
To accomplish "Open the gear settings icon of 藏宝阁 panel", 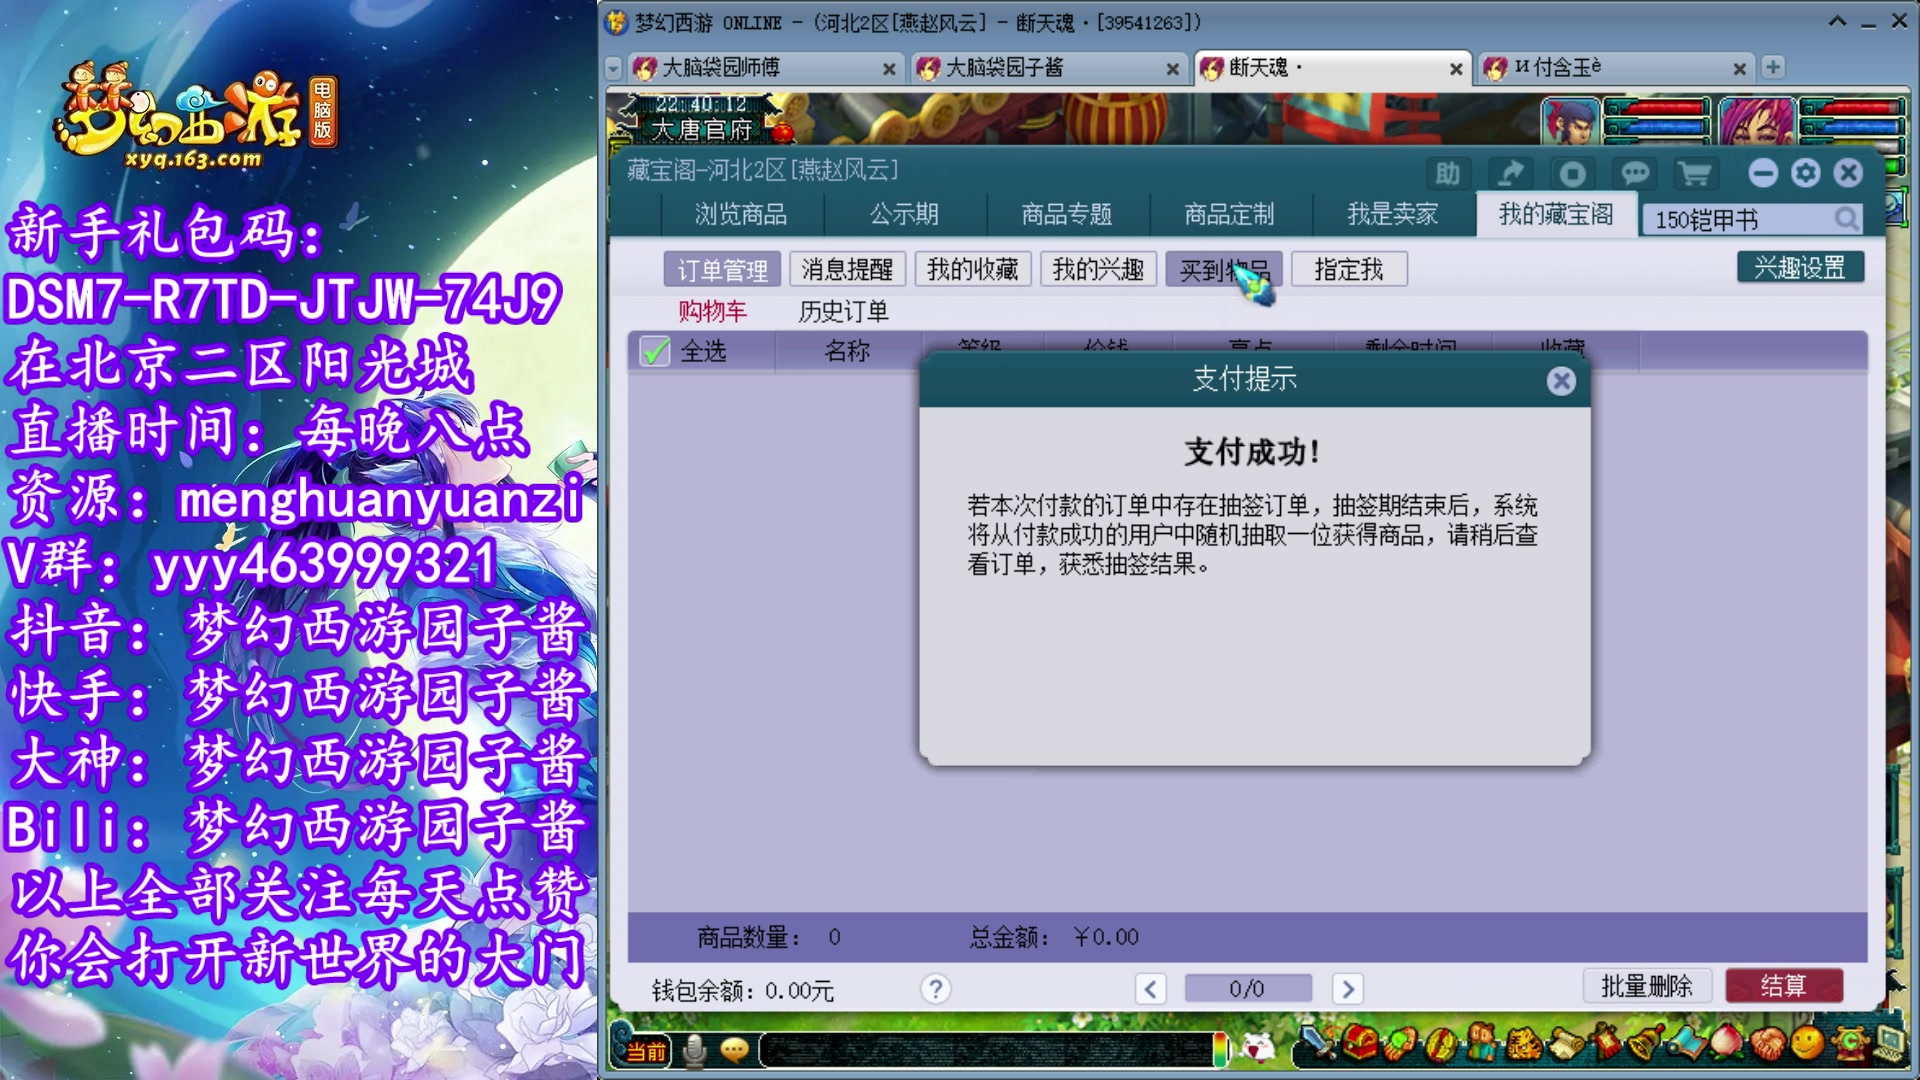I will pyautogui.click(x=1805, y=173).
